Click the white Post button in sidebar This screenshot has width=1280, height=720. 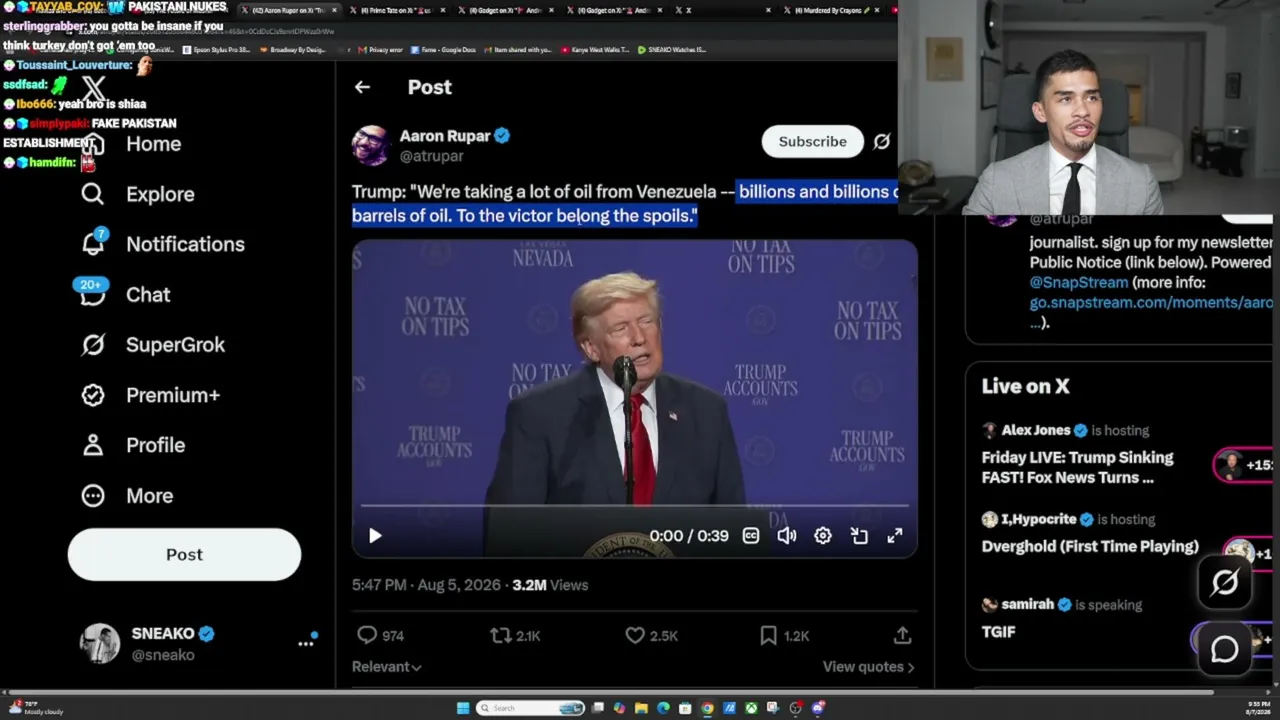[184, 555]
